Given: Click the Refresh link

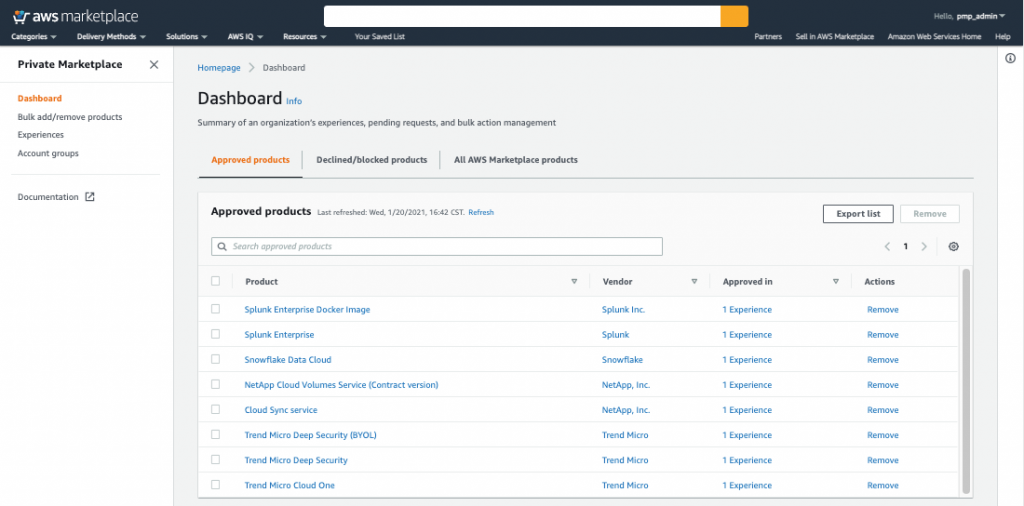Looking at the screenshot, I should pyautogui.click(x=481, y=212).
